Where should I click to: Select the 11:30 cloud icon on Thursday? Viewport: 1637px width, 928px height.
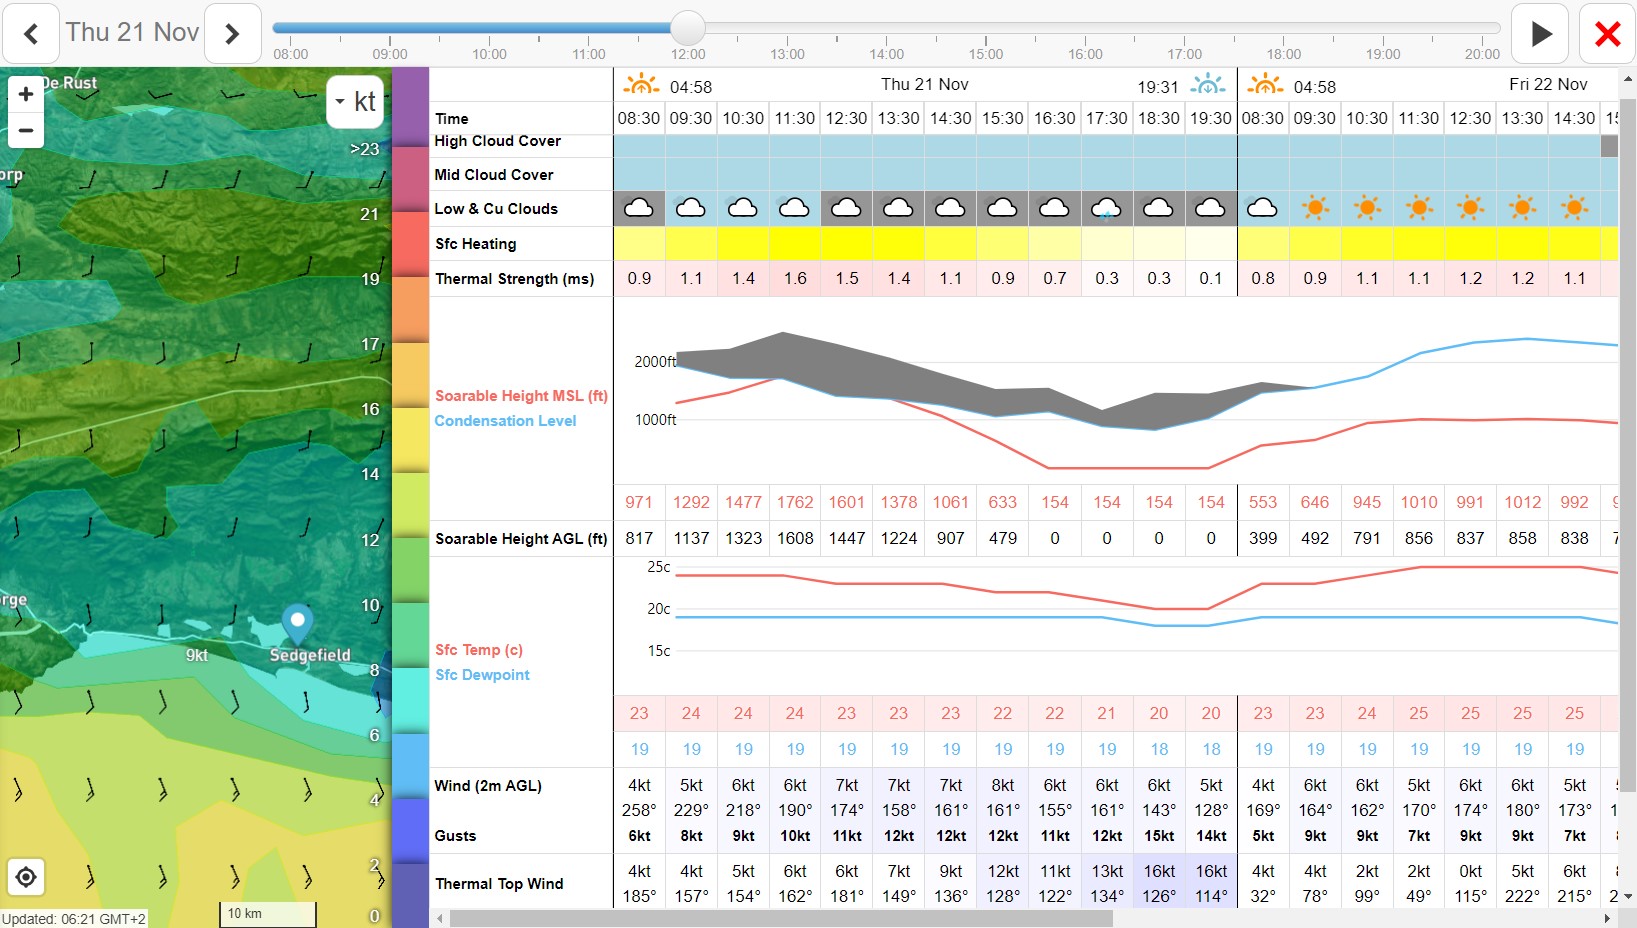click(x=795, y=208)
